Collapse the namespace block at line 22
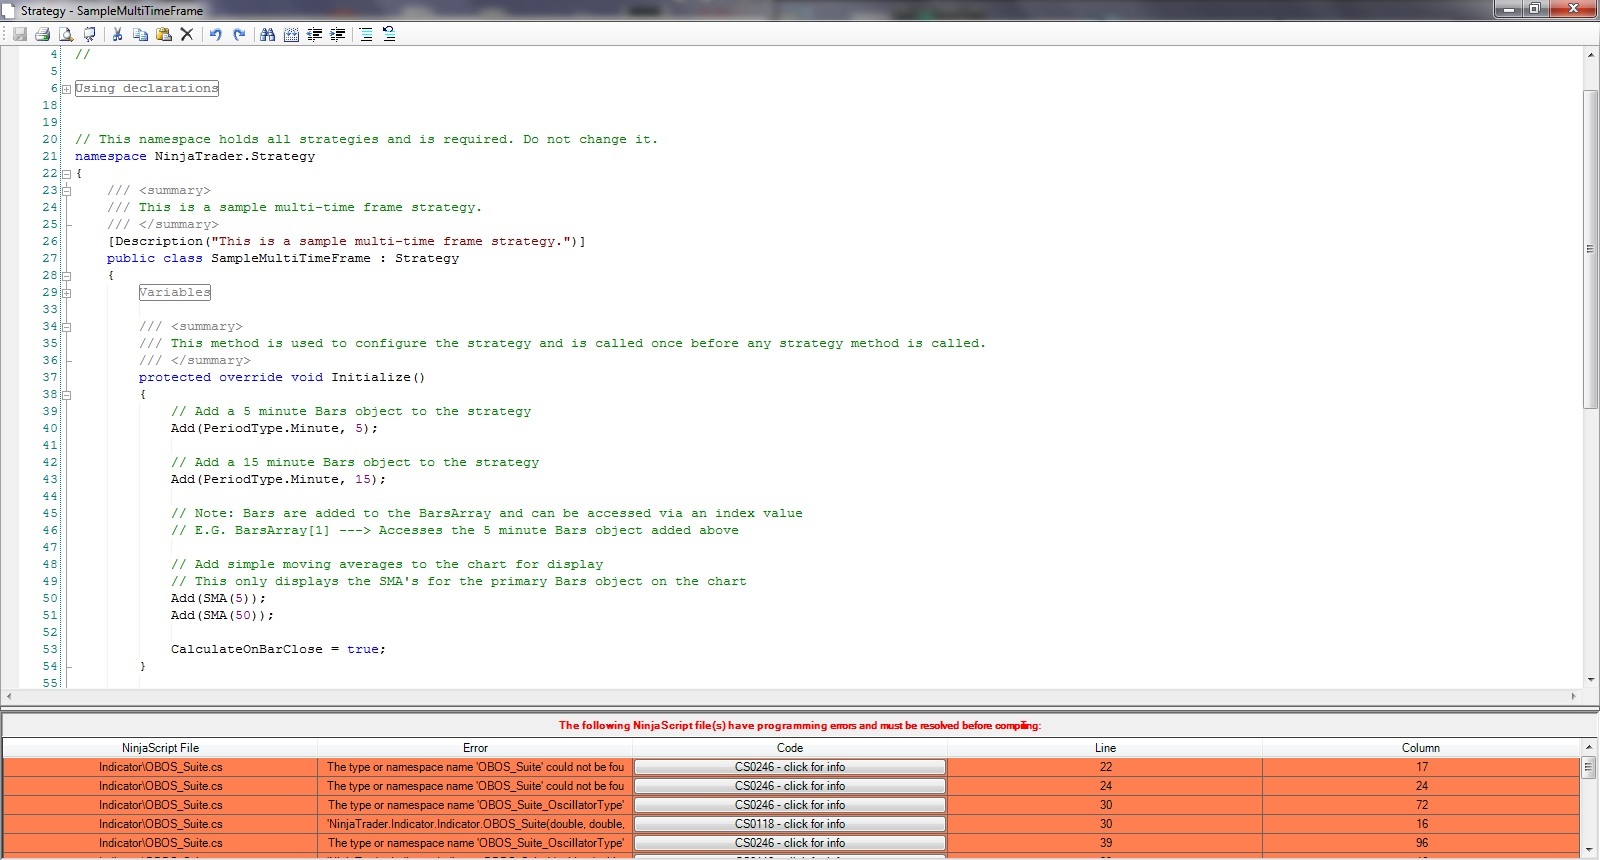The image size is (1600, 860). (x=66, y=174)
